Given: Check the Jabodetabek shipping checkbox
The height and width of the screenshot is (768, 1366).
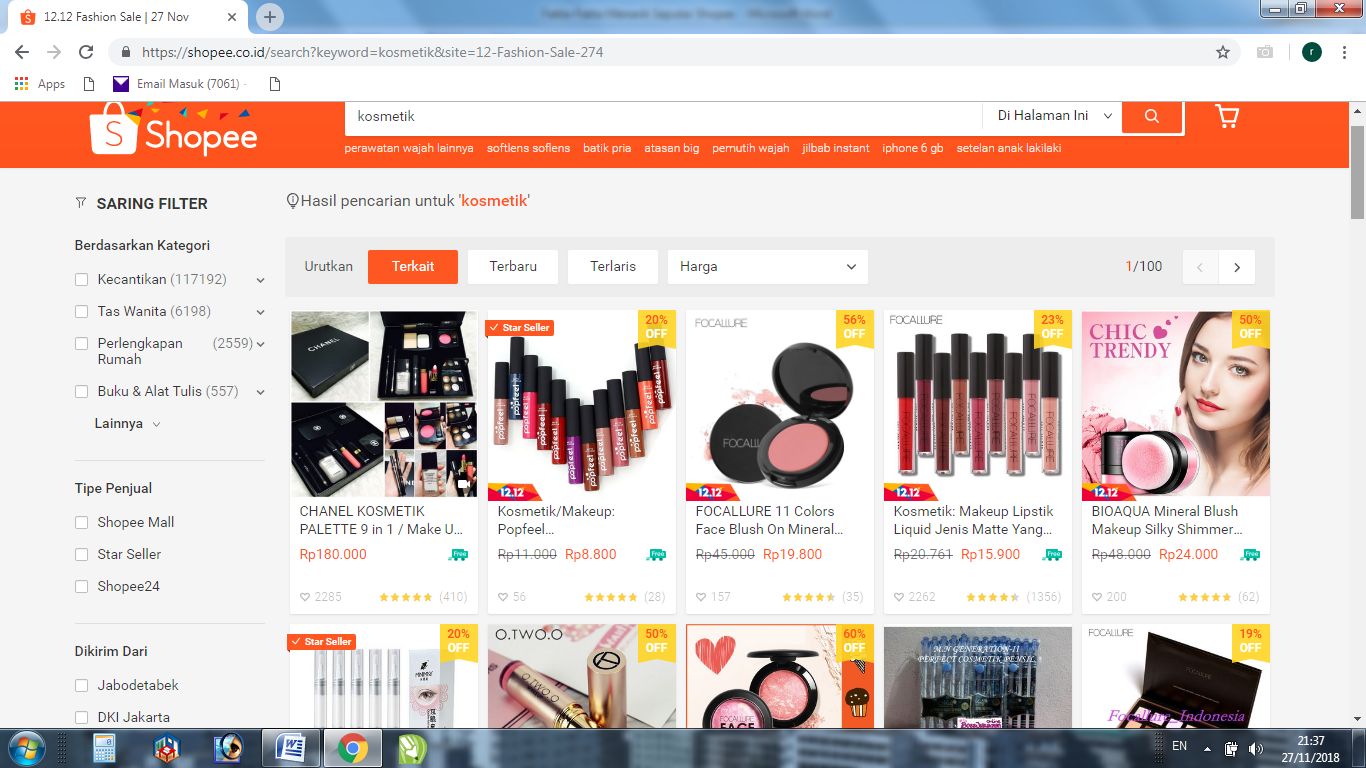Looking at the screenshot, I should click(82, 685).
